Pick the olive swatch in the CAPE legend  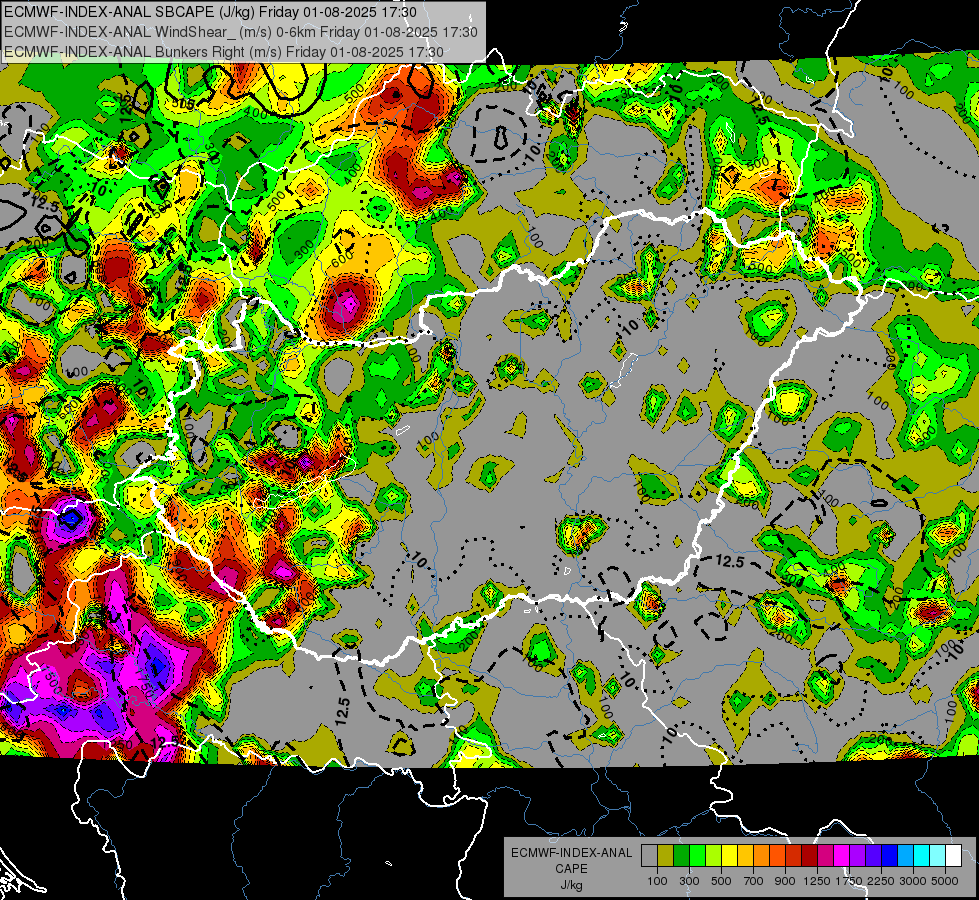point(666,855)
